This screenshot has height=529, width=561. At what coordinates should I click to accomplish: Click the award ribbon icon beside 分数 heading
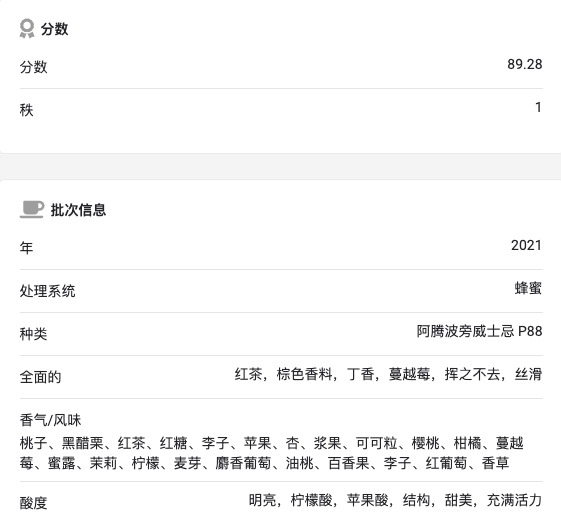pos(27,28)
